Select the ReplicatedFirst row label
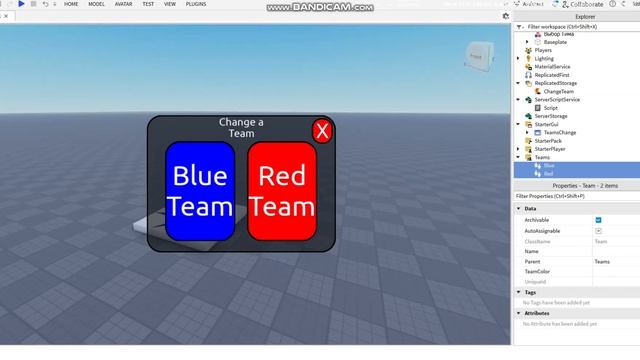The height and width of the screenshot is (360, 640). (552, 75)
